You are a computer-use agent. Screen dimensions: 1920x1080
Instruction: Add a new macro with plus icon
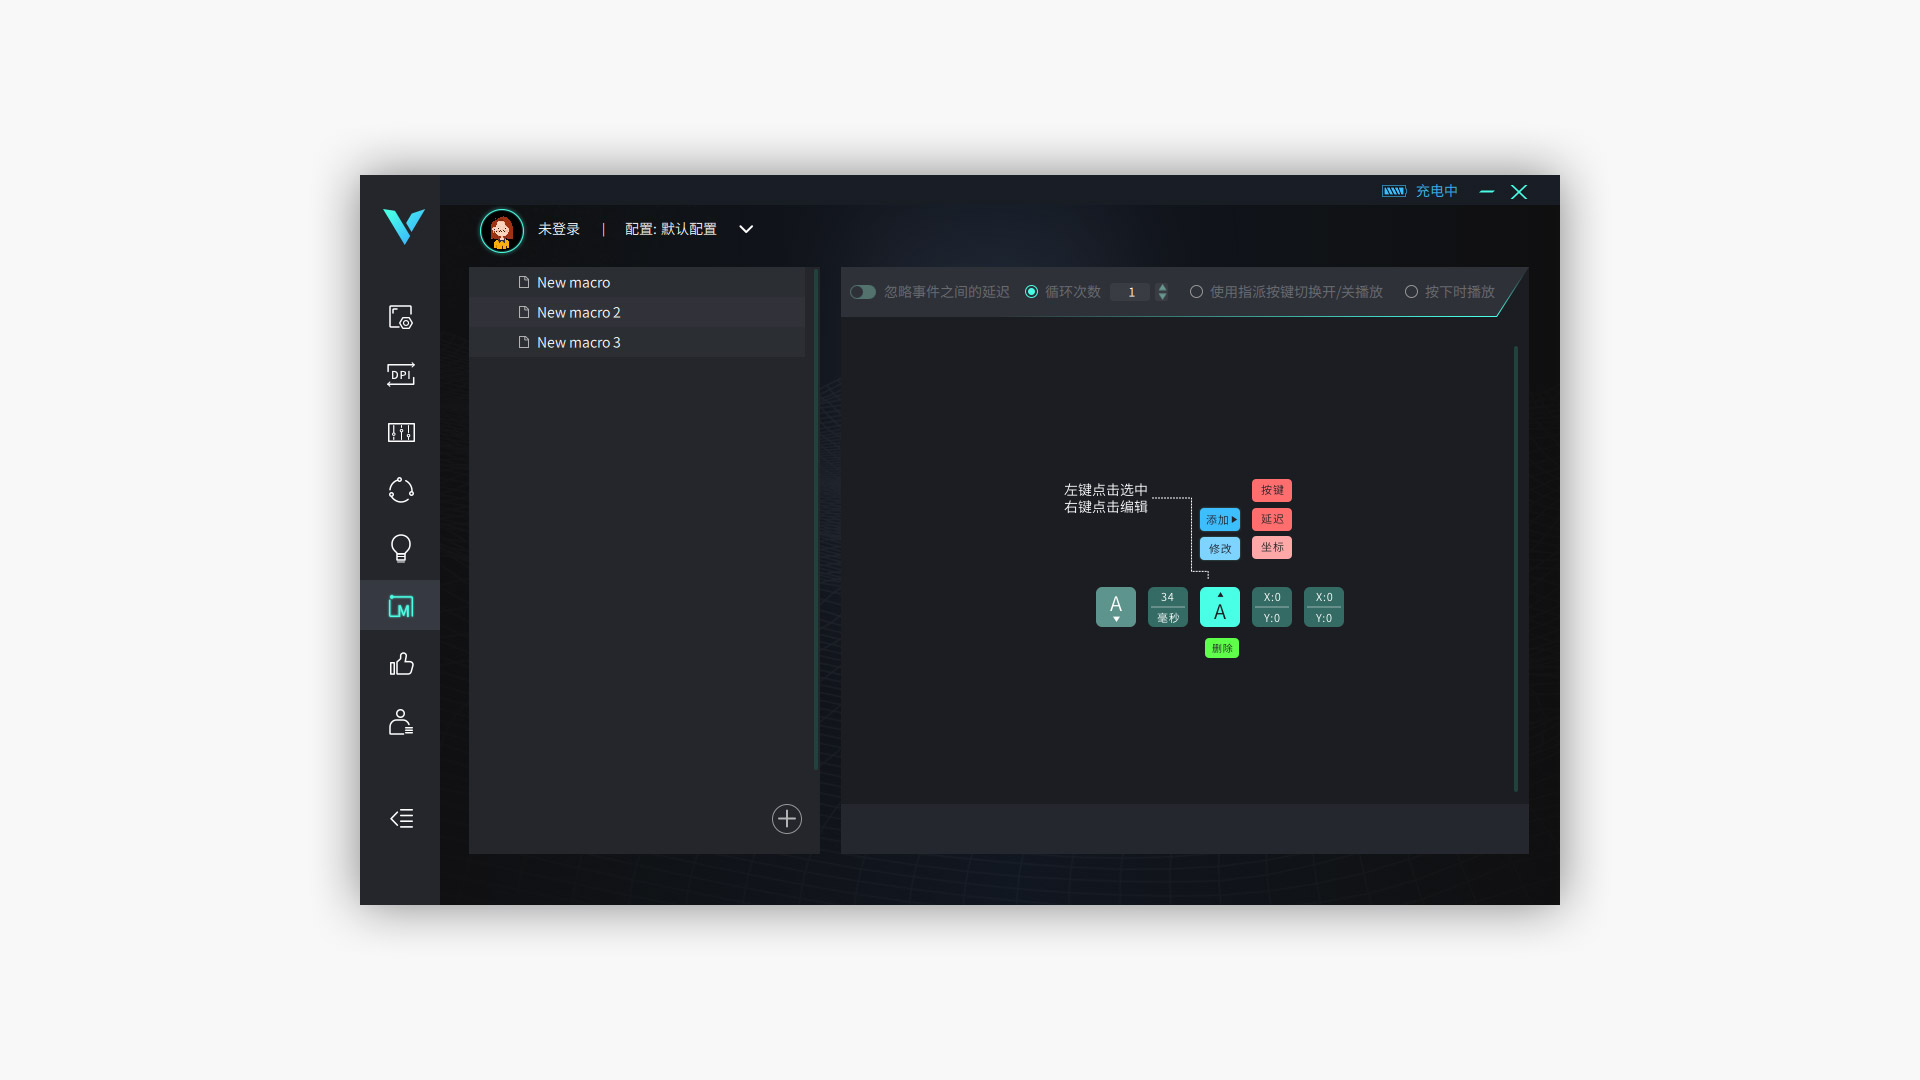tap(787, 819)
